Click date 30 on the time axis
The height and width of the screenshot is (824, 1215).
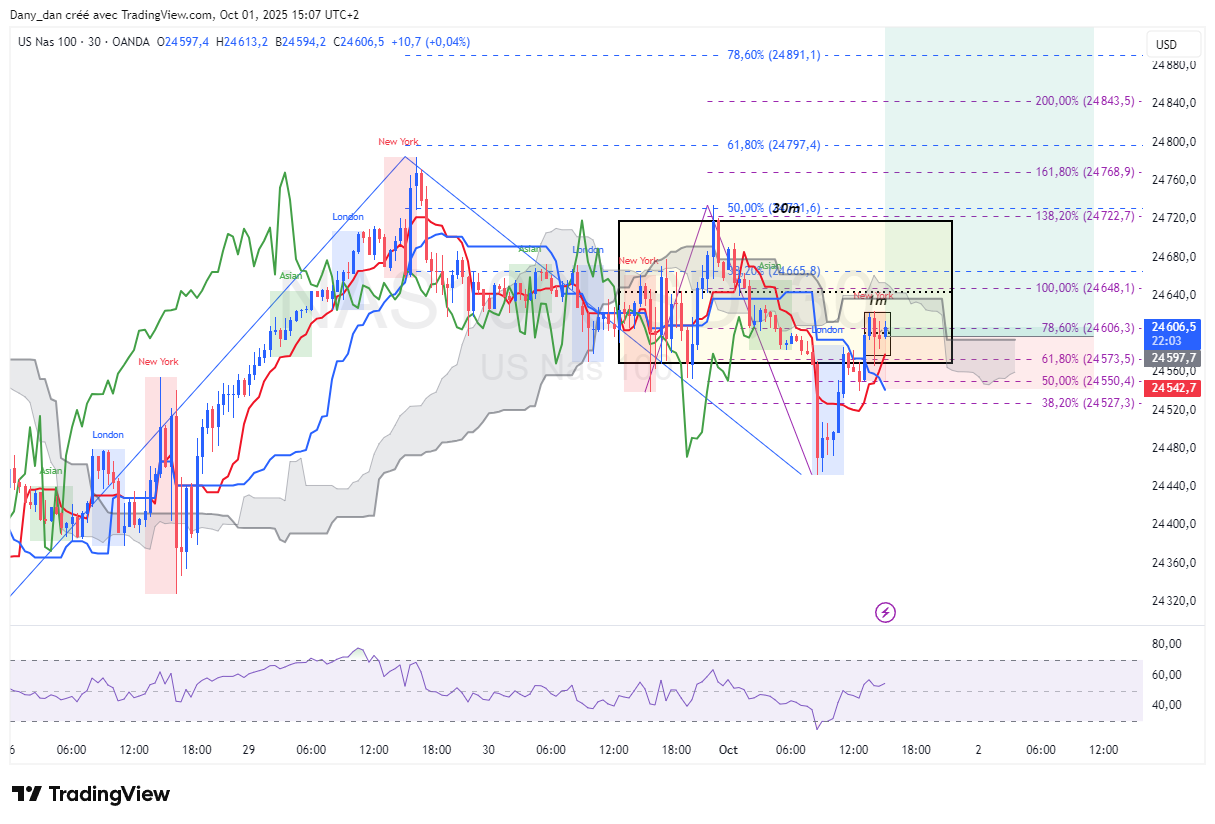click(489, 749)
